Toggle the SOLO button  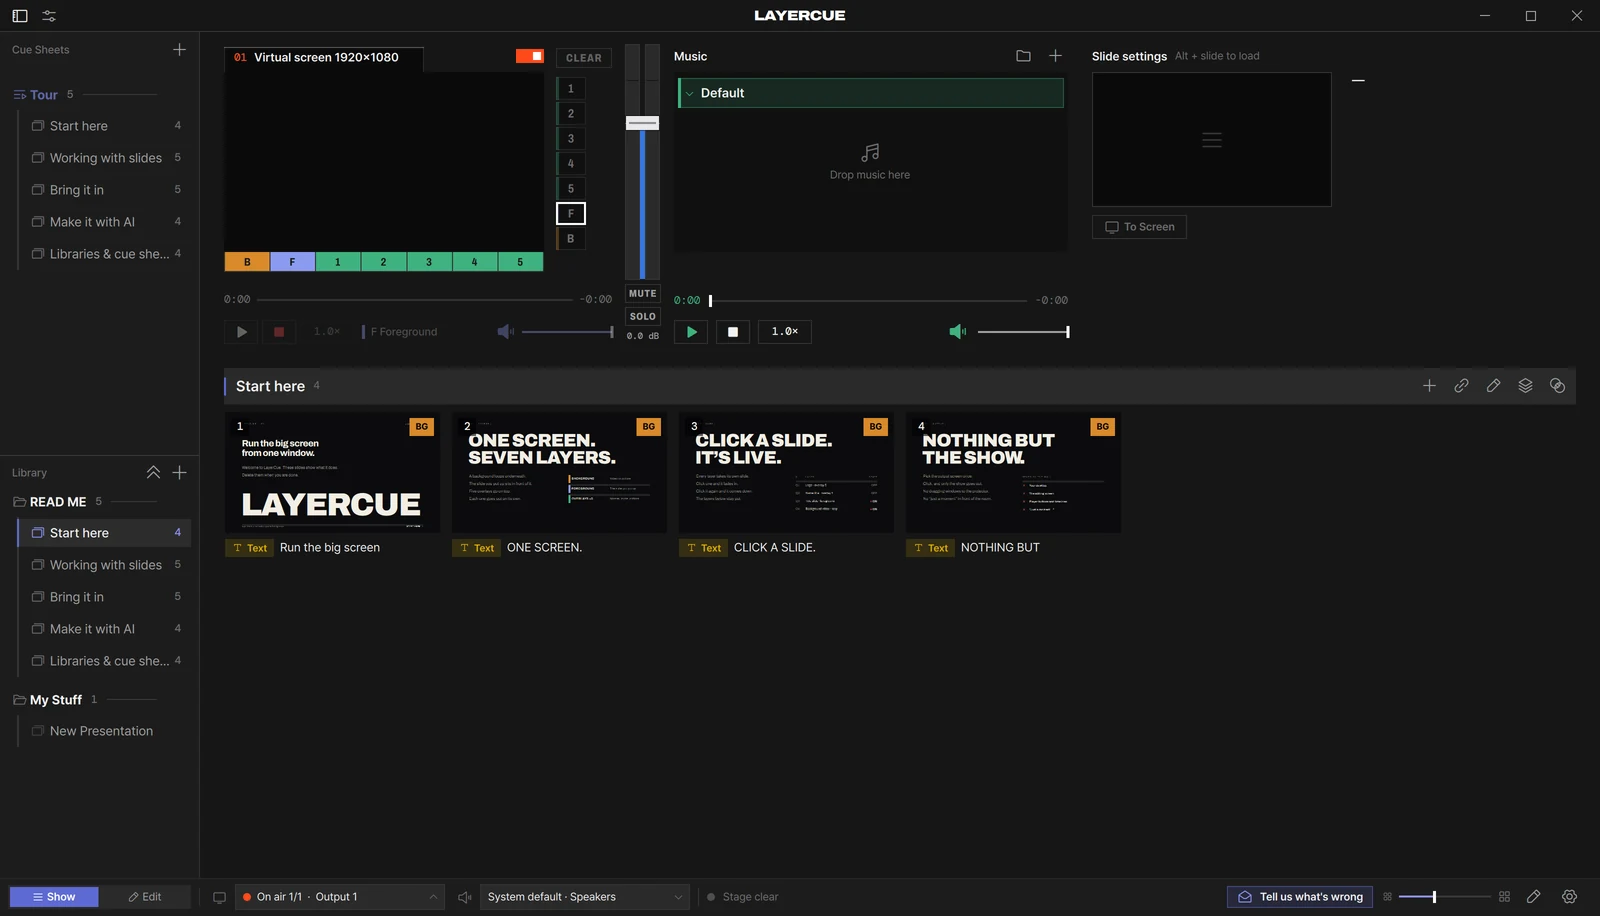(x=642, y=316)
